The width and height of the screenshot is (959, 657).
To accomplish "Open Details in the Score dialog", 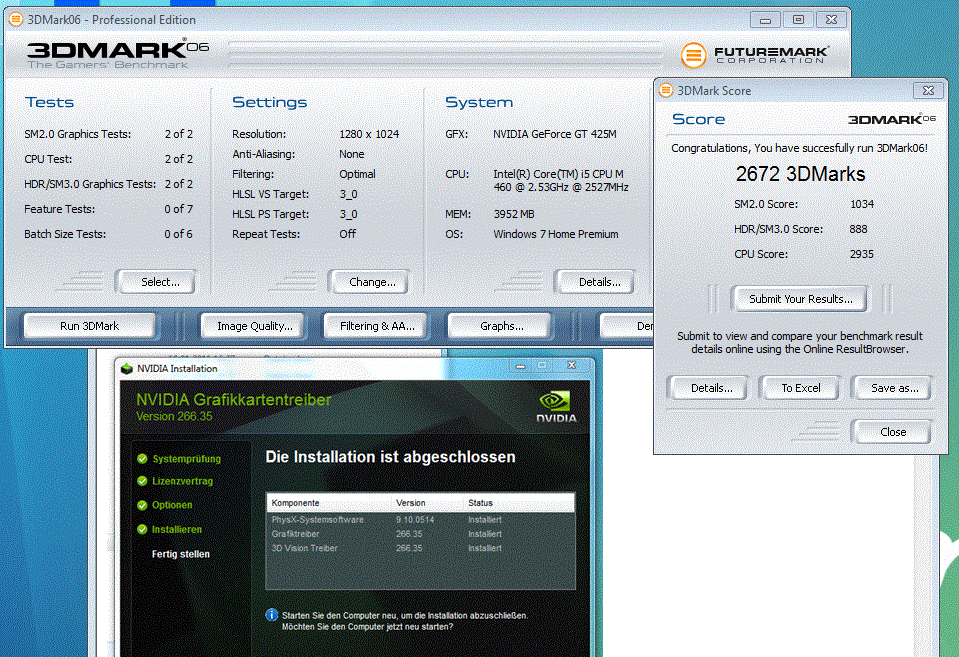I will [x=709, y=388].
